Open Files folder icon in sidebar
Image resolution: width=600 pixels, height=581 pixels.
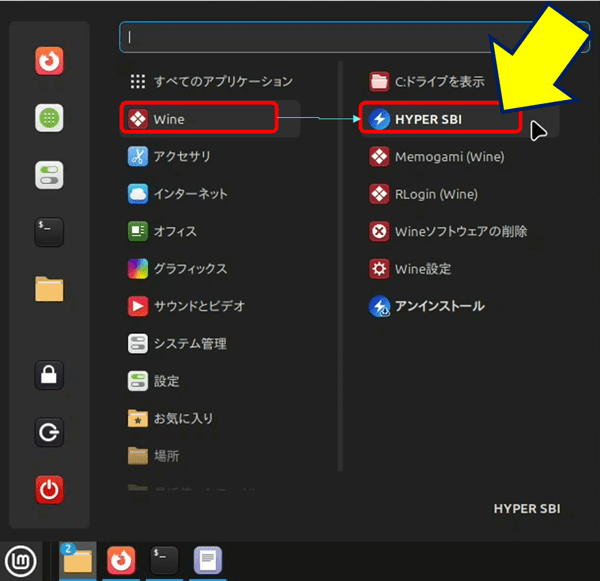coord(49,289)
